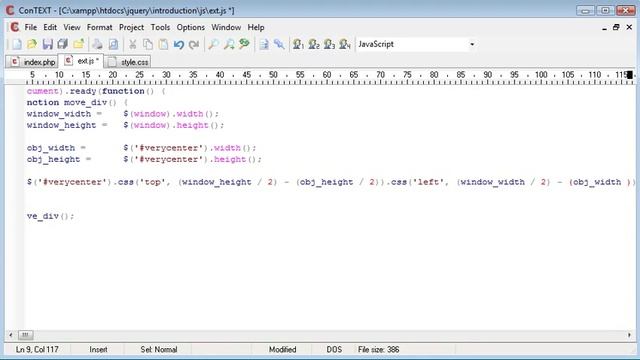Viewport: 640px width, 360px height.
Task: Run user command 1 icon
Action: 298,44
